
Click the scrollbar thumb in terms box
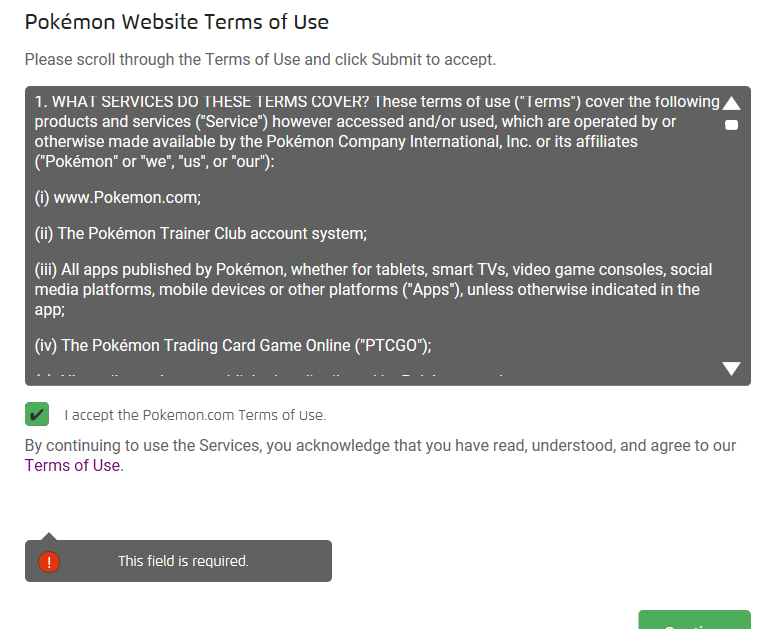(731, 125)
